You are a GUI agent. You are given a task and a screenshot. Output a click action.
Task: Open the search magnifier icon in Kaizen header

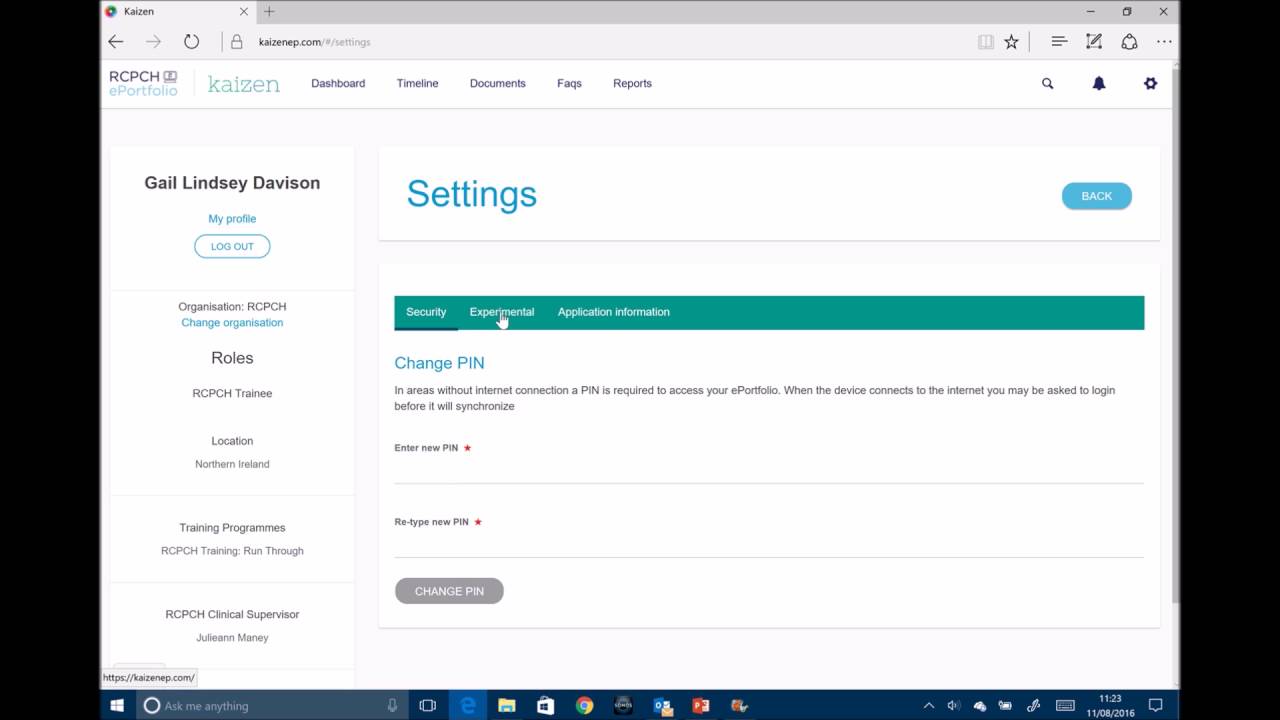(x=1047, y=84)
